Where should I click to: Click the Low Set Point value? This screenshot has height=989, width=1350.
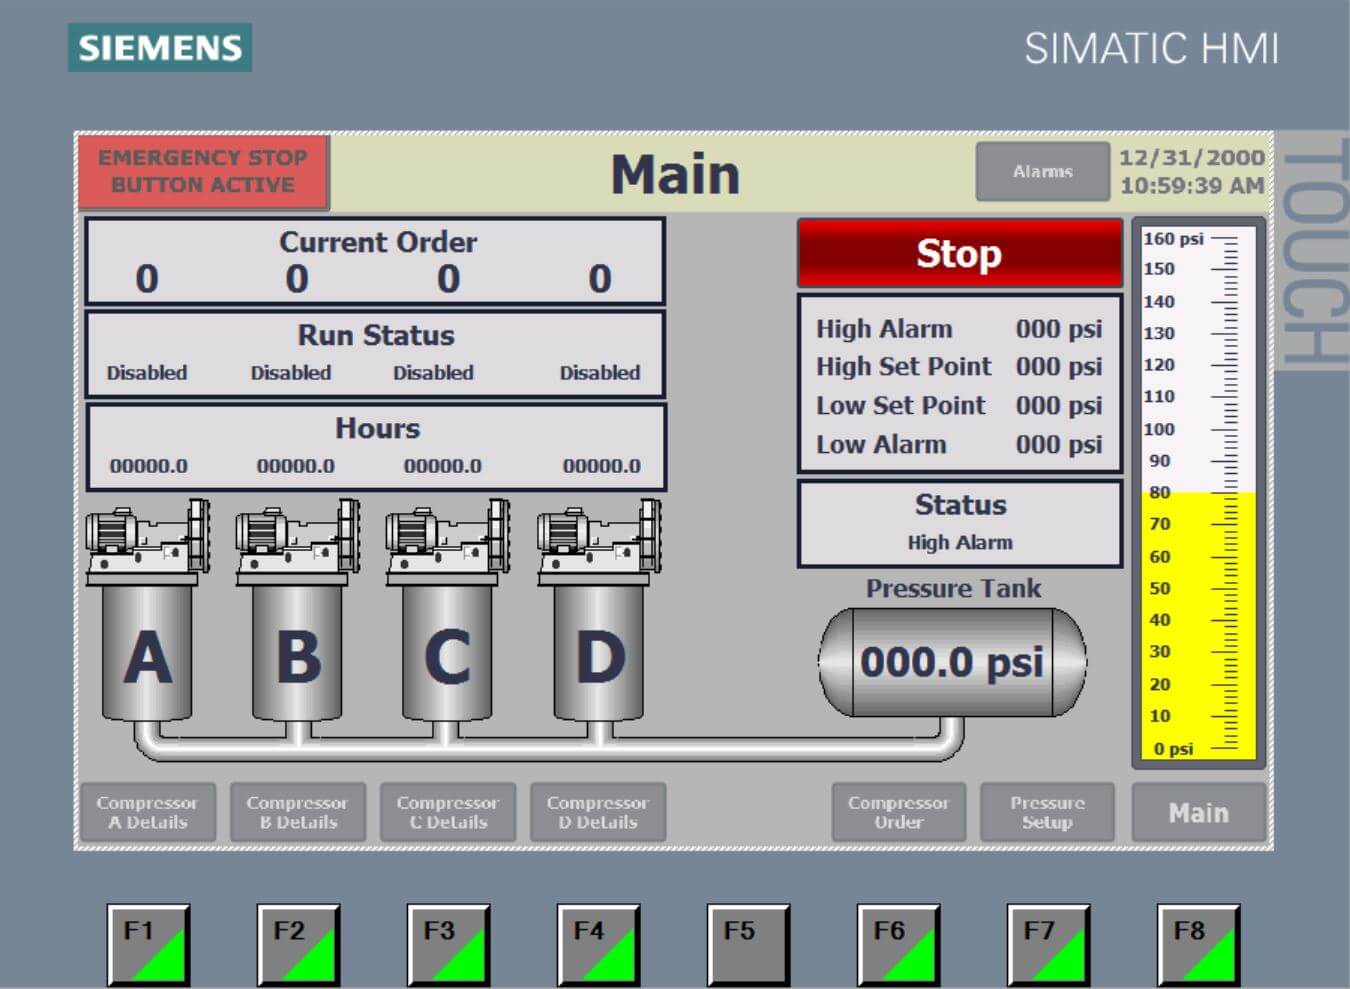(x=1058, y=406)
